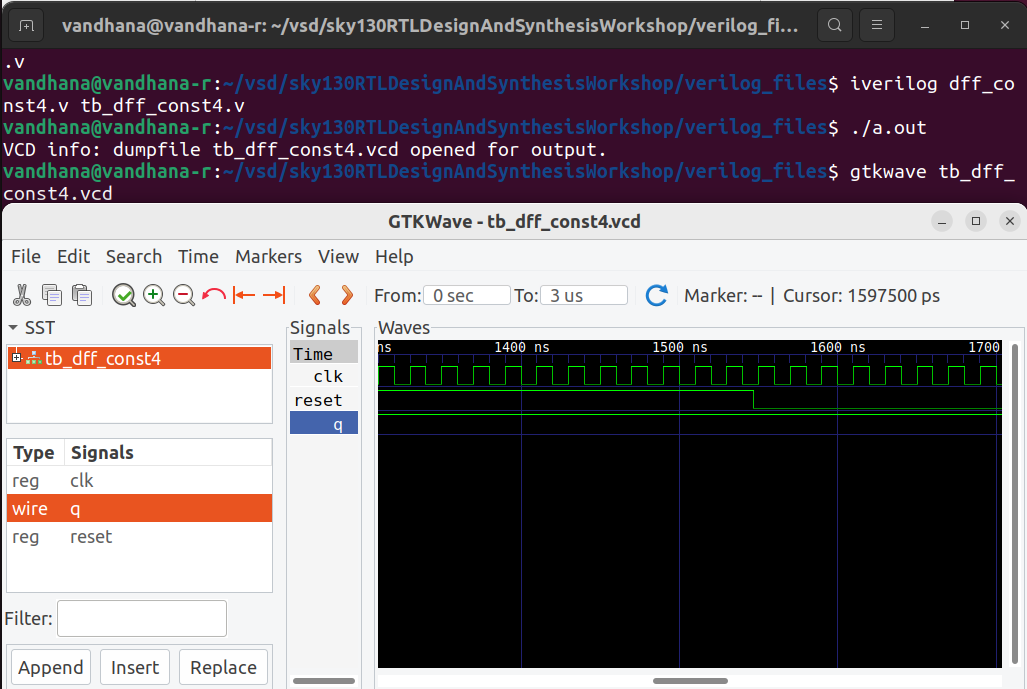
Task: Click the Append button
Action: pos(50,667)
